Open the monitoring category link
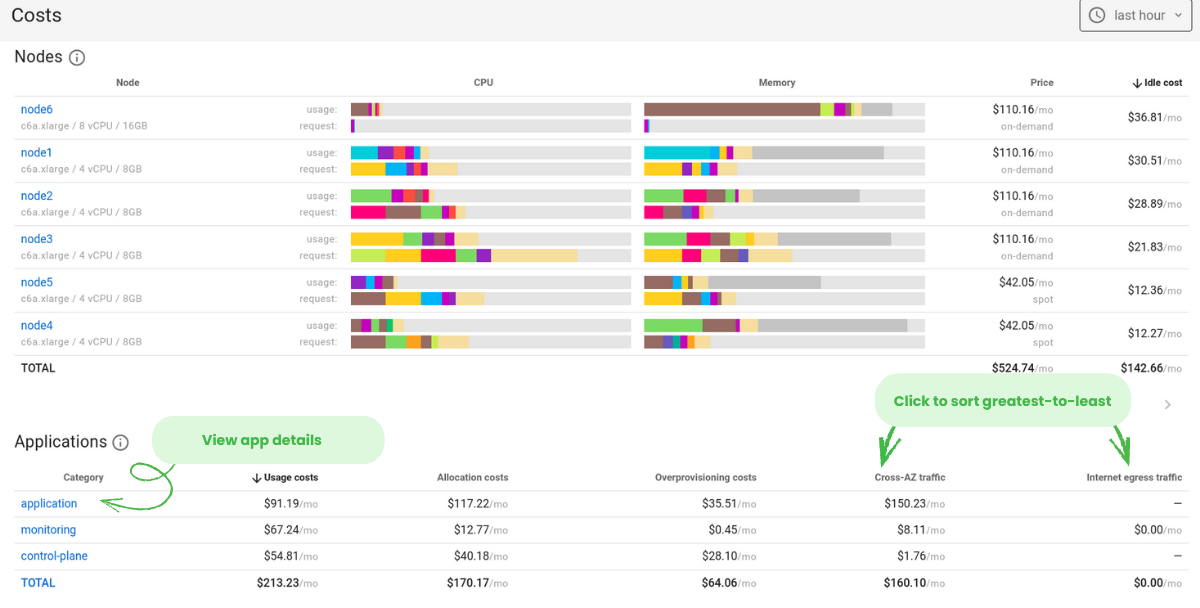 48,530
